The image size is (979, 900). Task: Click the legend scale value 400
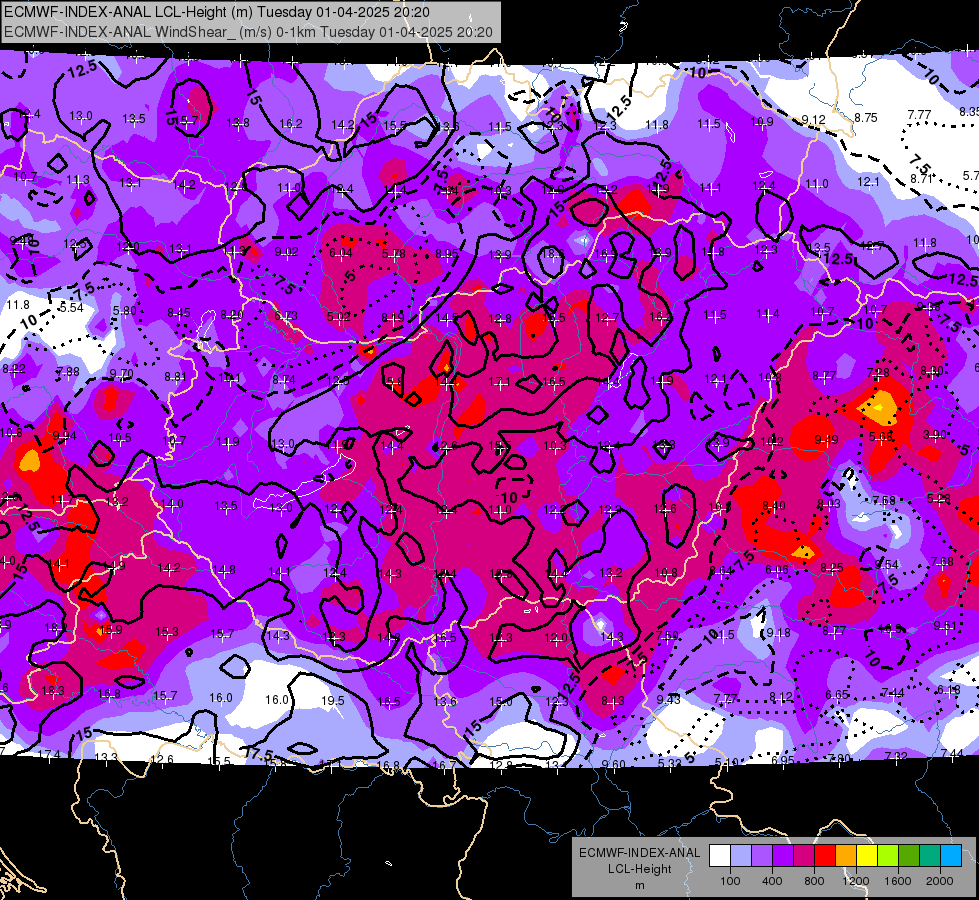[x=772, y=881]
